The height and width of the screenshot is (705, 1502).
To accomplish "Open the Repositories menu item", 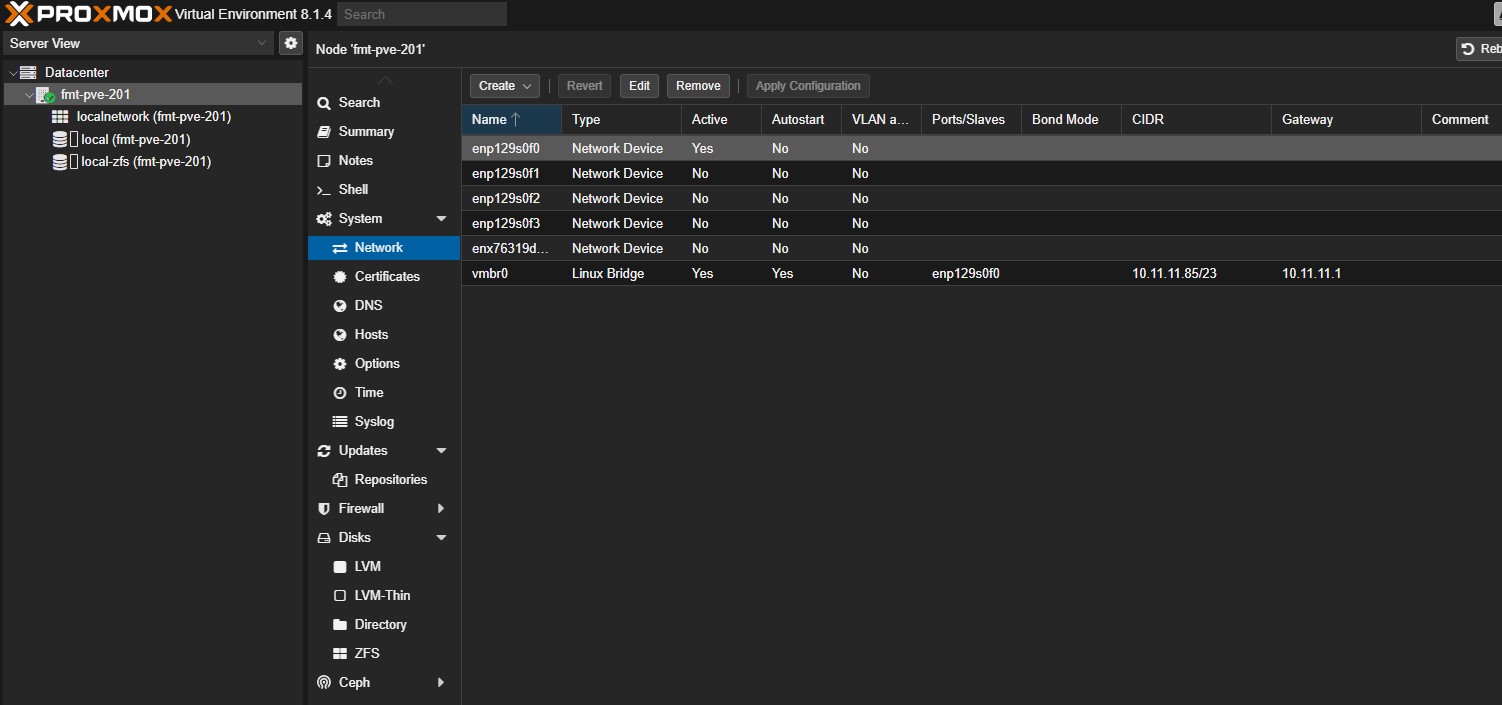I will pos(390,480).
